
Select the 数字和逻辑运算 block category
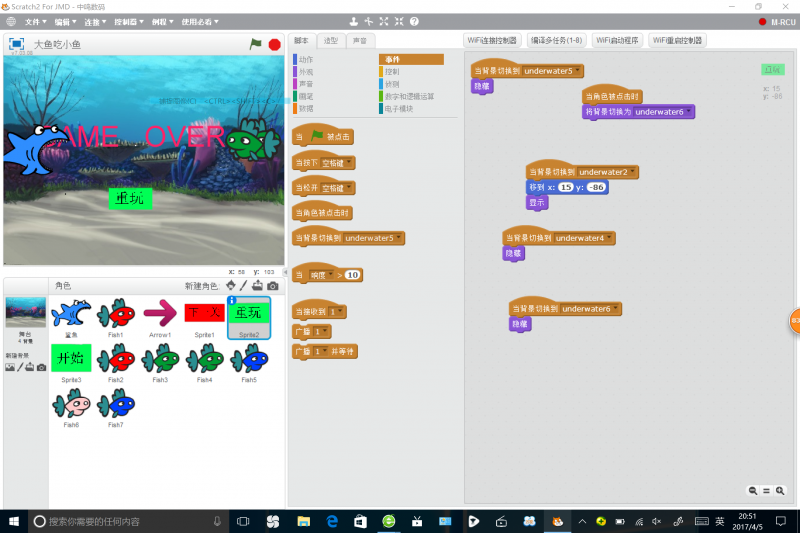coord(409,96)
